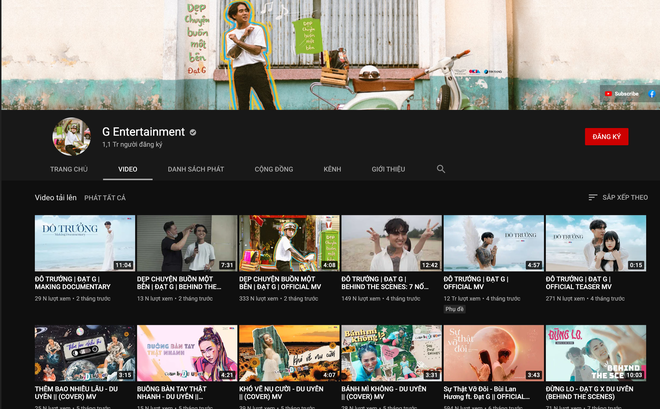Click title THÊM BAO NHIÊU LÂU - DU UYÊN
This screenshot has width=660, height=409.
76,393
